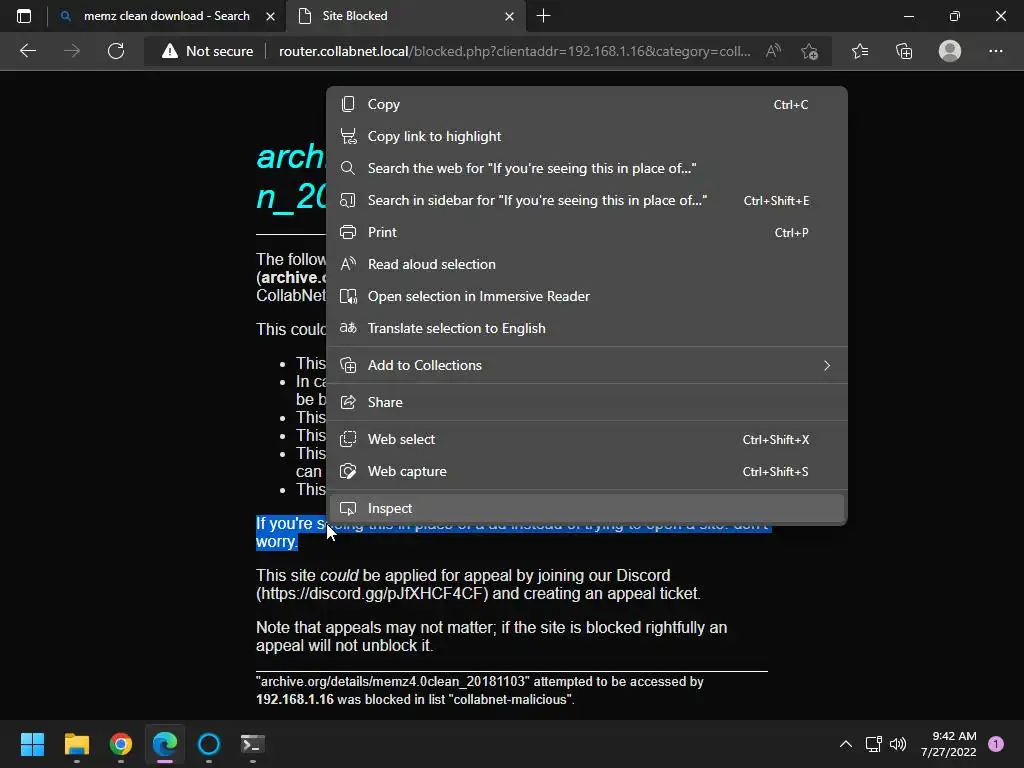Open the Favorites list icon
1024x768 pixels.
[860, 51]
